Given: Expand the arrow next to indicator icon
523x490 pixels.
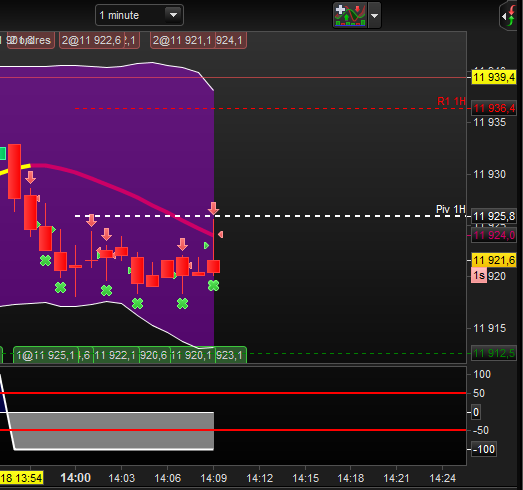Looking at the screenshot, I should 375,16.
